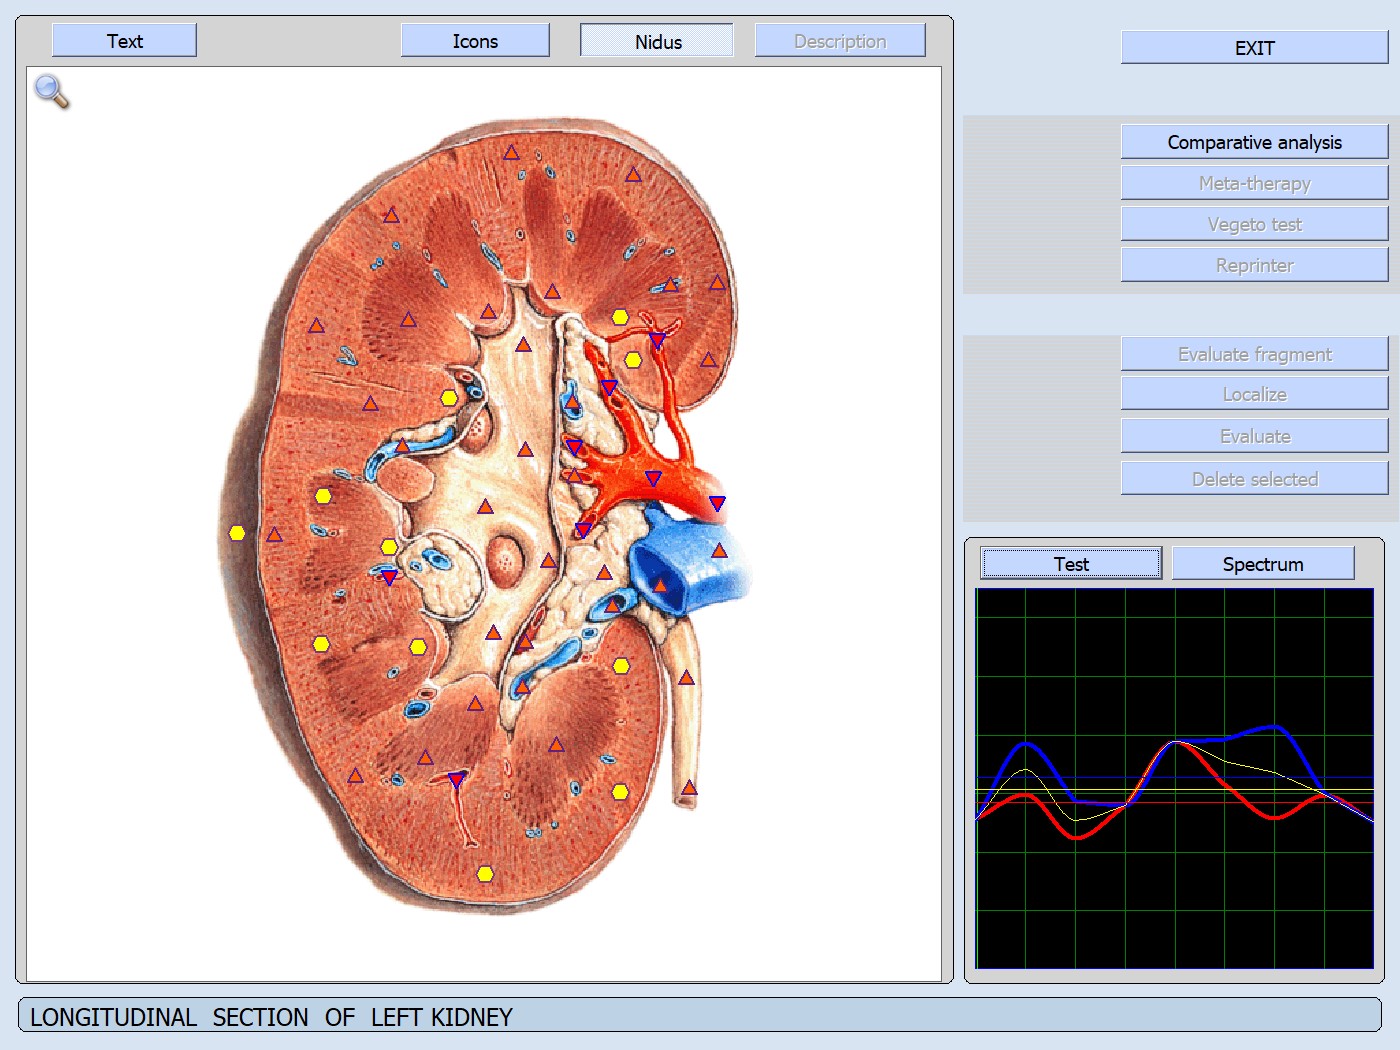Open the Description button
This screenshot has width=1400, height=1050.
pos(840,41)
